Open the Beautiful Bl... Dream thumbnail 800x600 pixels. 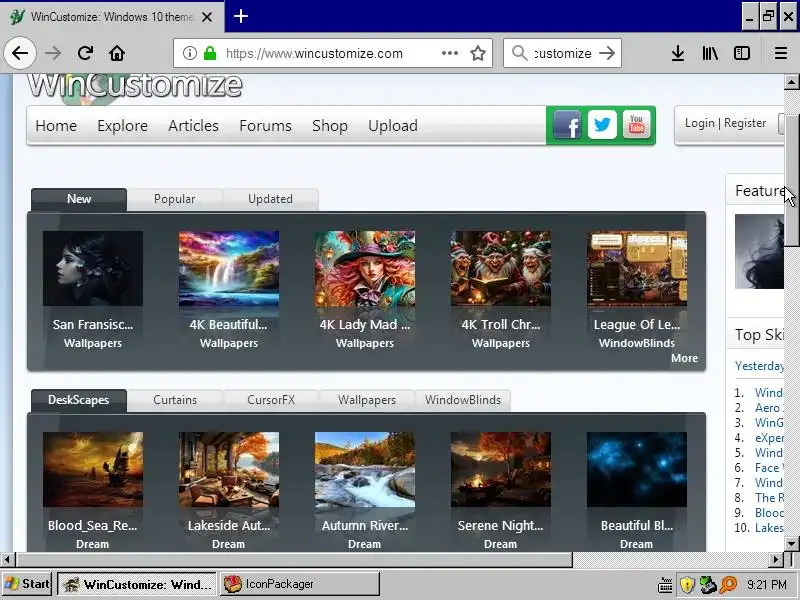637,469
